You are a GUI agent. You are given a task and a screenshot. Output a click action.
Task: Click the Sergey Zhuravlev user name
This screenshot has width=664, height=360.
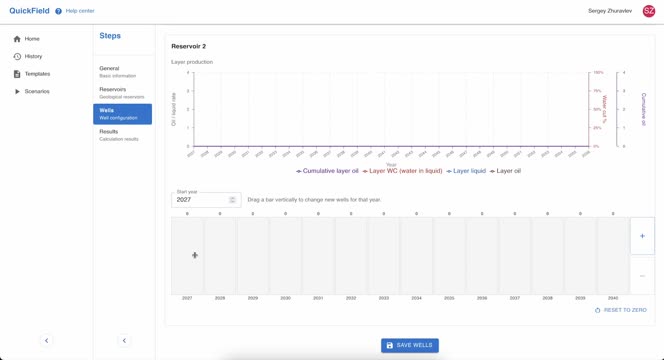click(x=610, y=11)
